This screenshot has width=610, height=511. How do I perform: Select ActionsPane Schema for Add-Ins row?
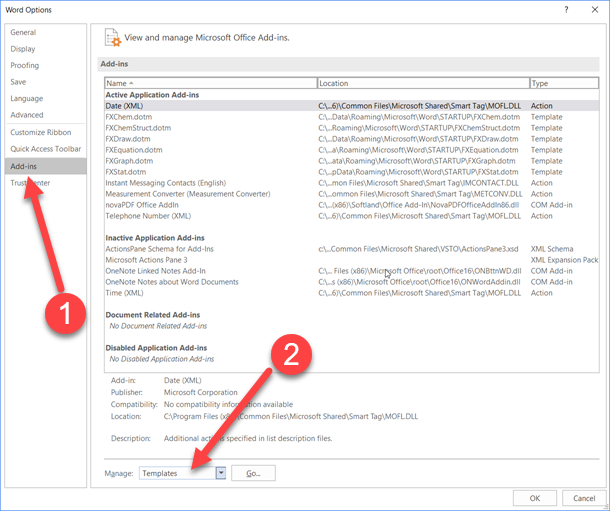352,249
